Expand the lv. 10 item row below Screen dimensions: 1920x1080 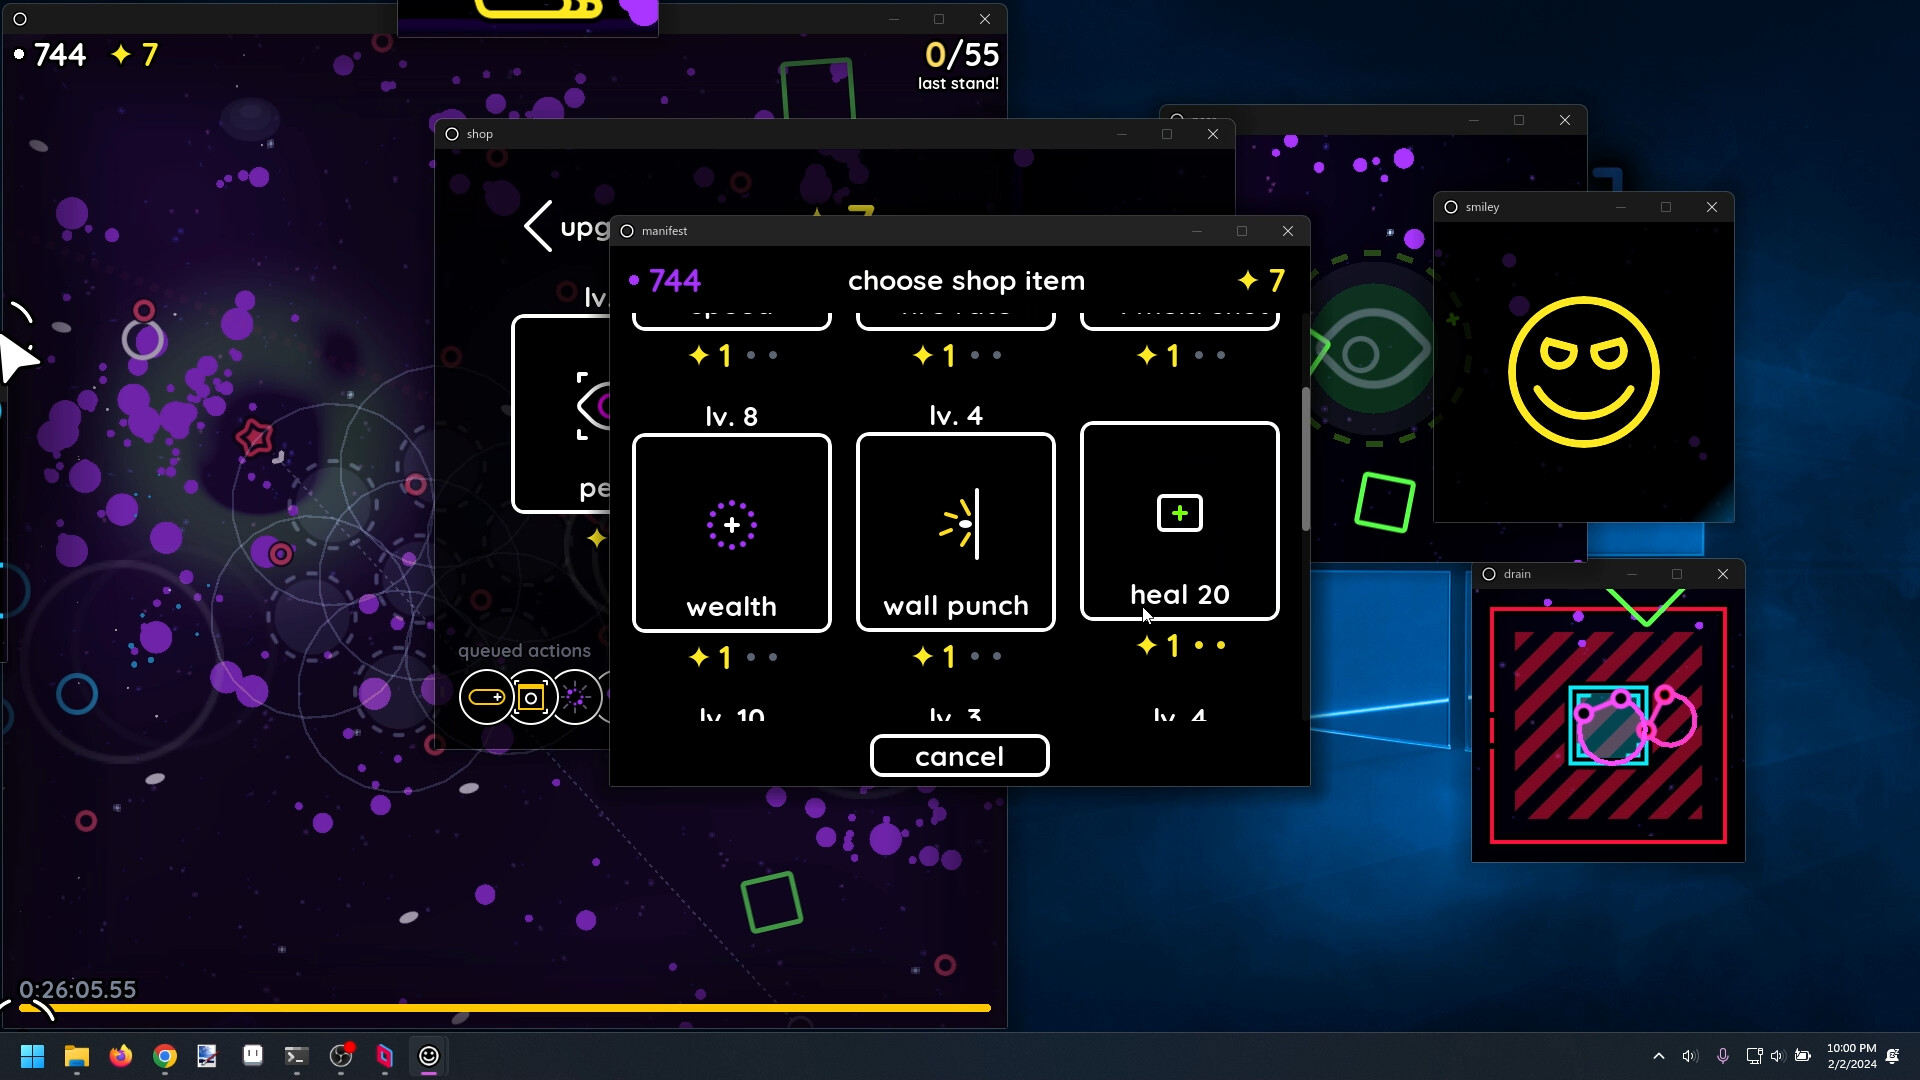pyautogui.click(x=732, y=716)
